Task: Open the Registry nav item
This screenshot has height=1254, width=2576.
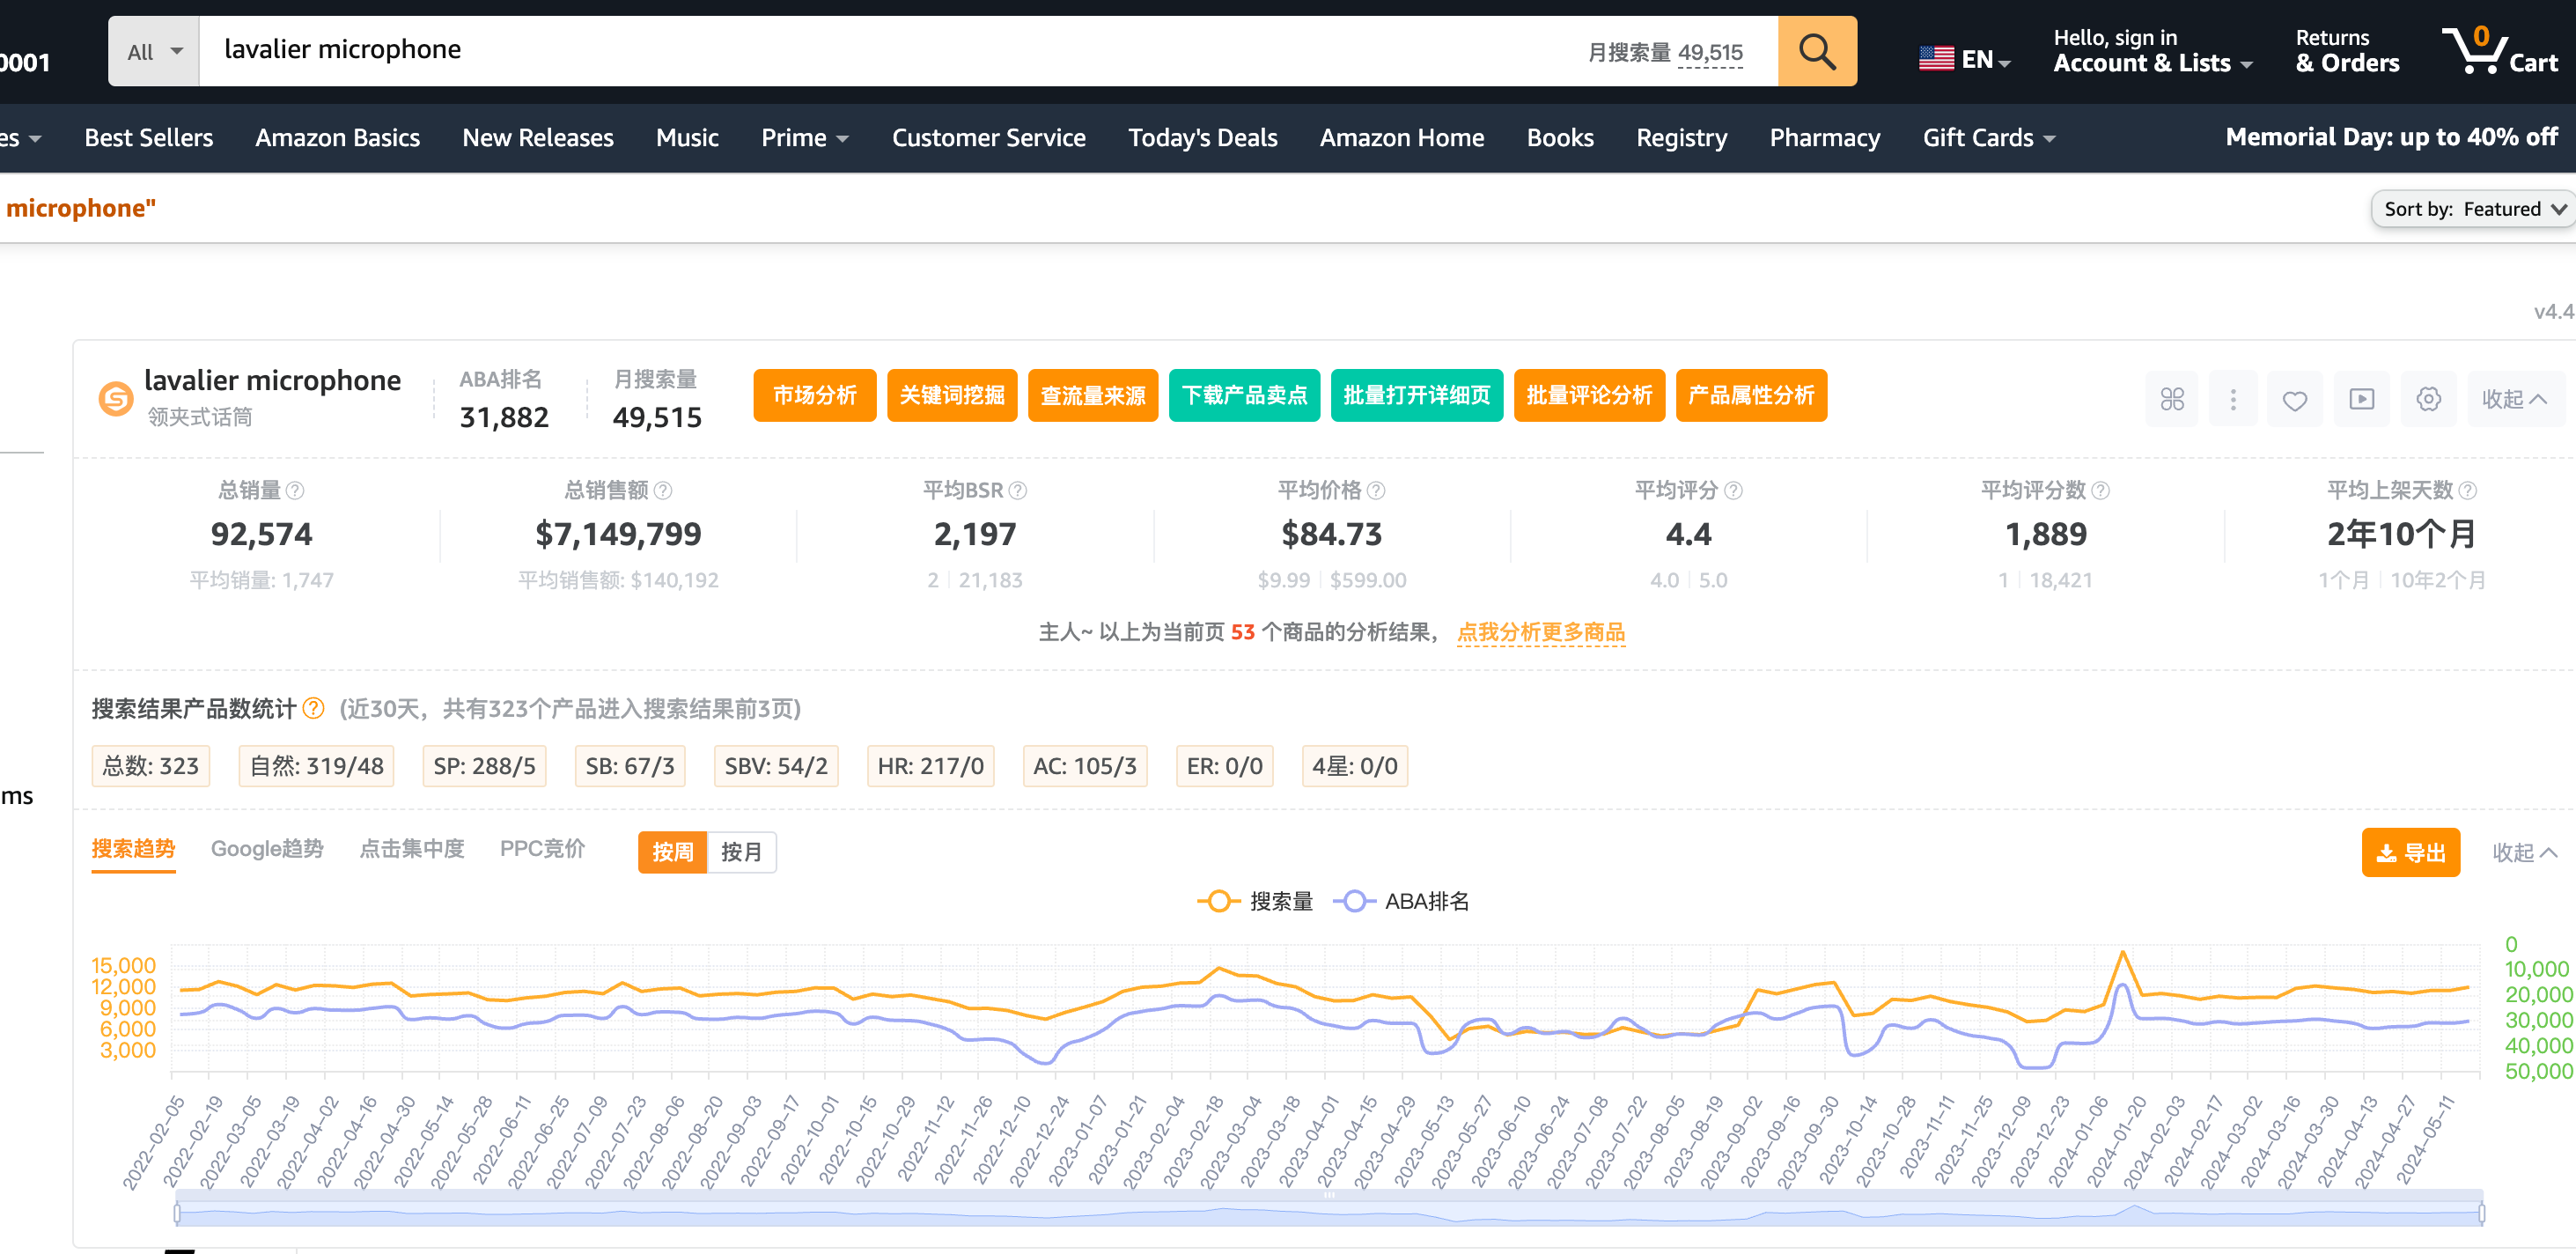Action: pos(1681,138)
